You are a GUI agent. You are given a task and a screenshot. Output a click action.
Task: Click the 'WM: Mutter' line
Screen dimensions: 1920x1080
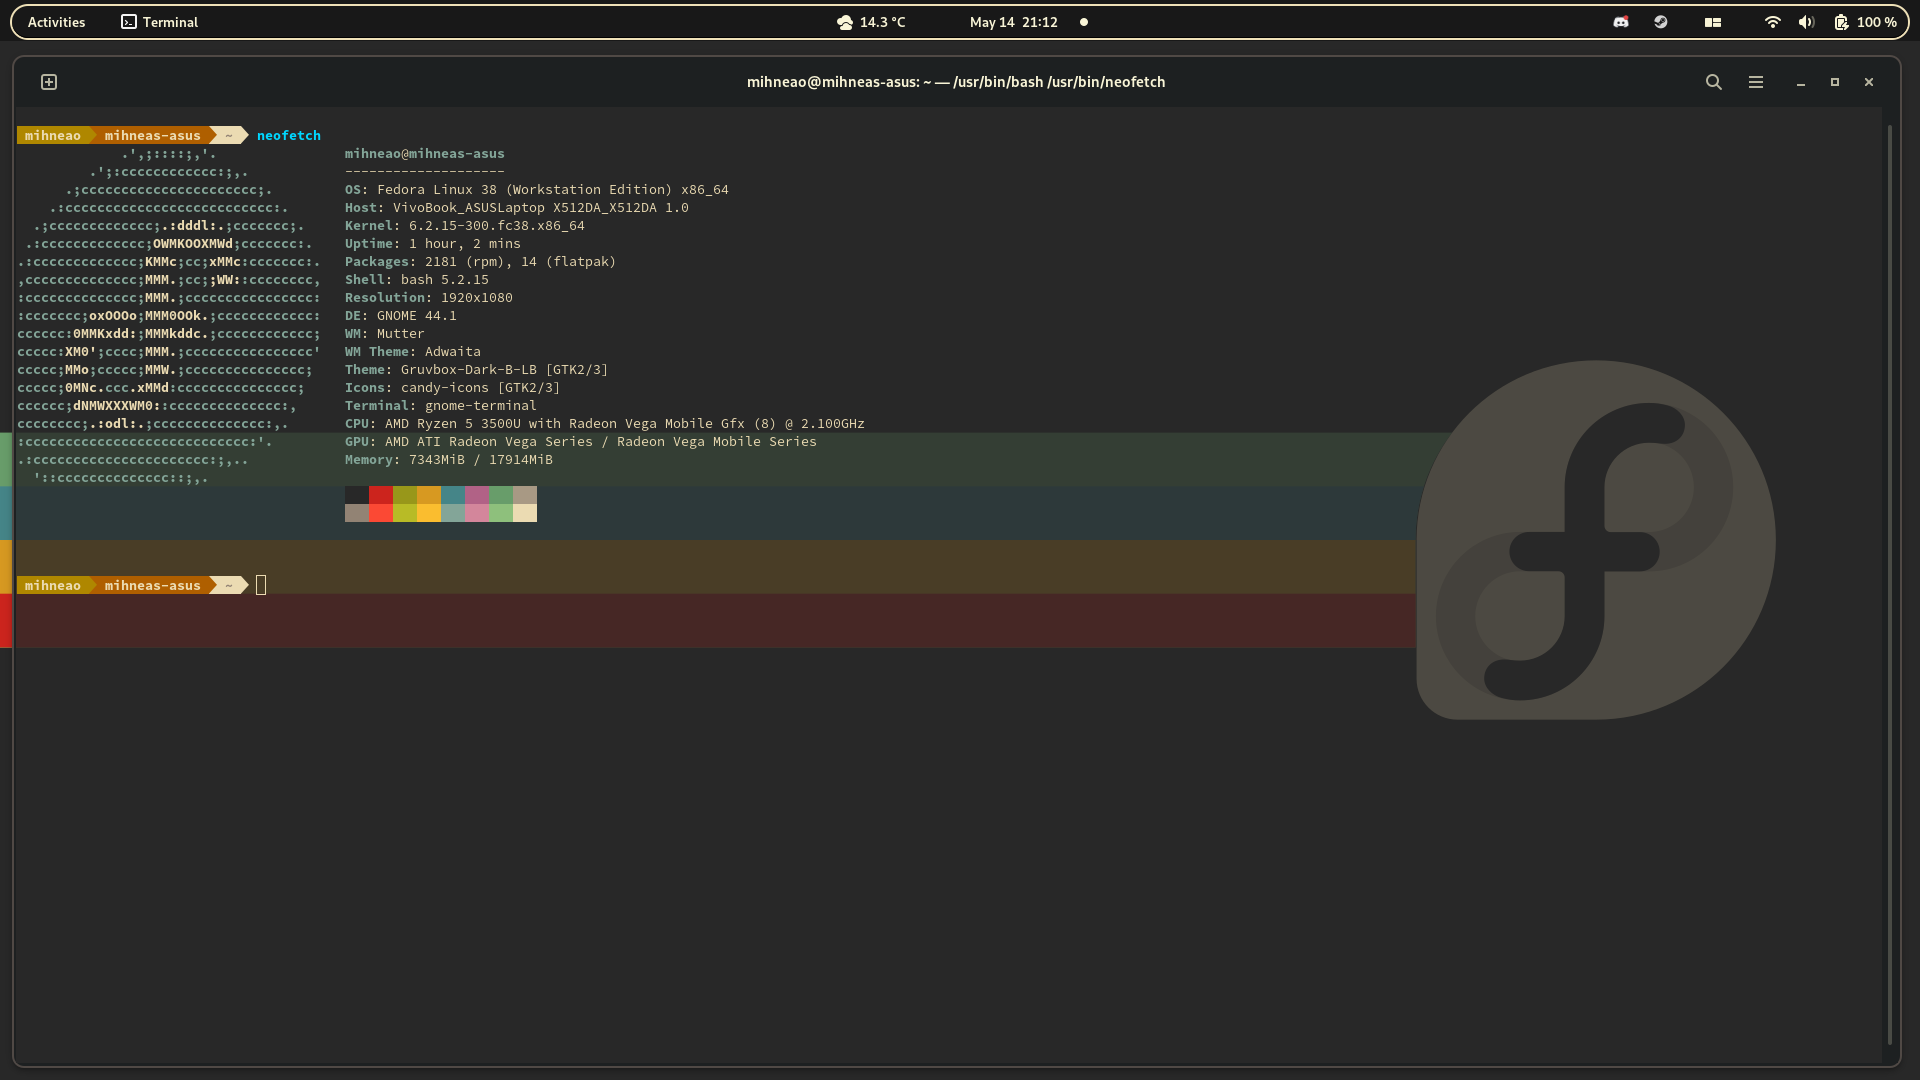point(384,333)
